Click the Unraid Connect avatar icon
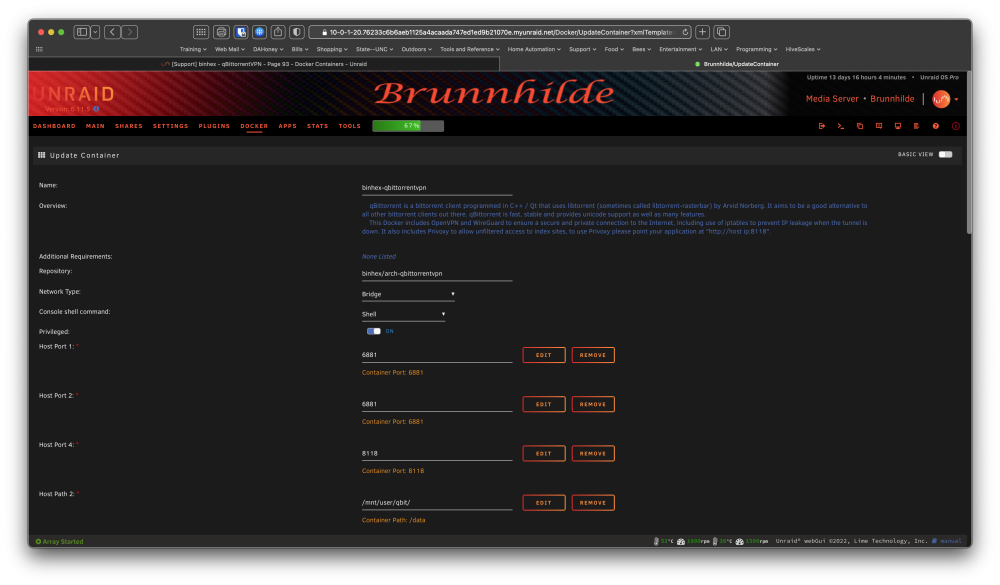 coord(941,99)
